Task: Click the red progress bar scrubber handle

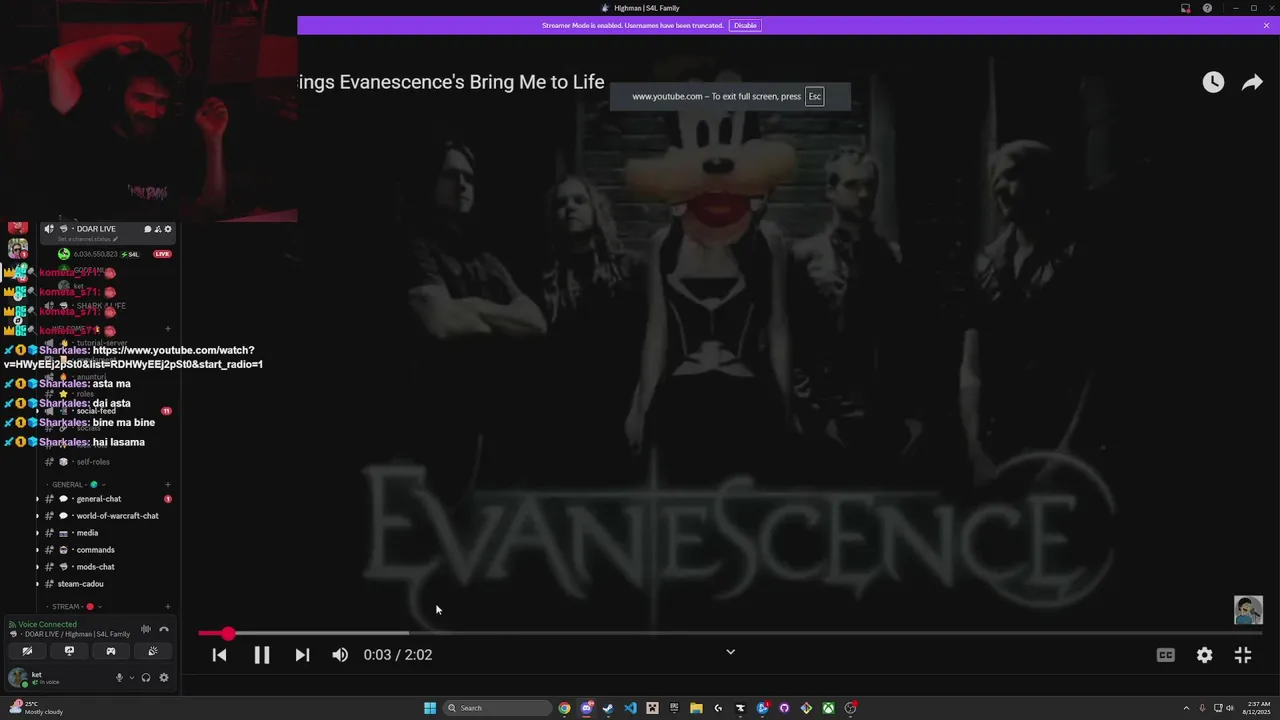Action: click(228, 633)
